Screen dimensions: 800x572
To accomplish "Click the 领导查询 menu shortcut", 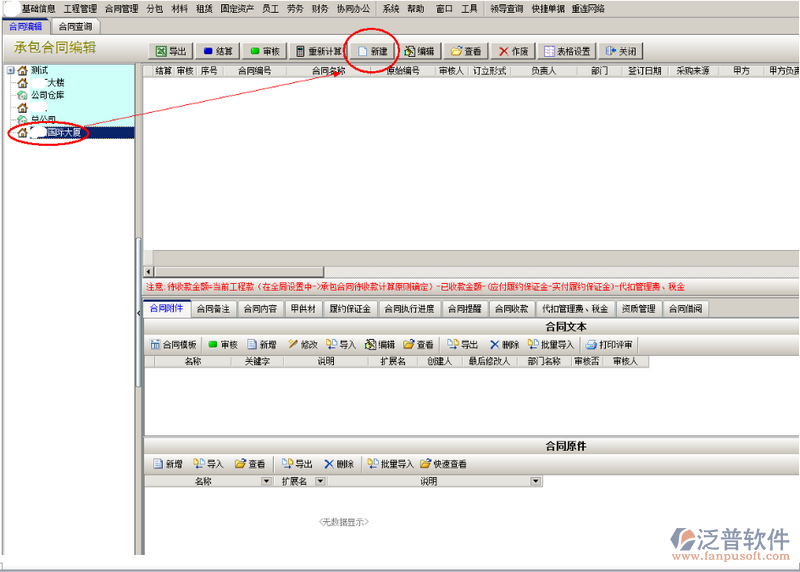I will tap(506, 9).
